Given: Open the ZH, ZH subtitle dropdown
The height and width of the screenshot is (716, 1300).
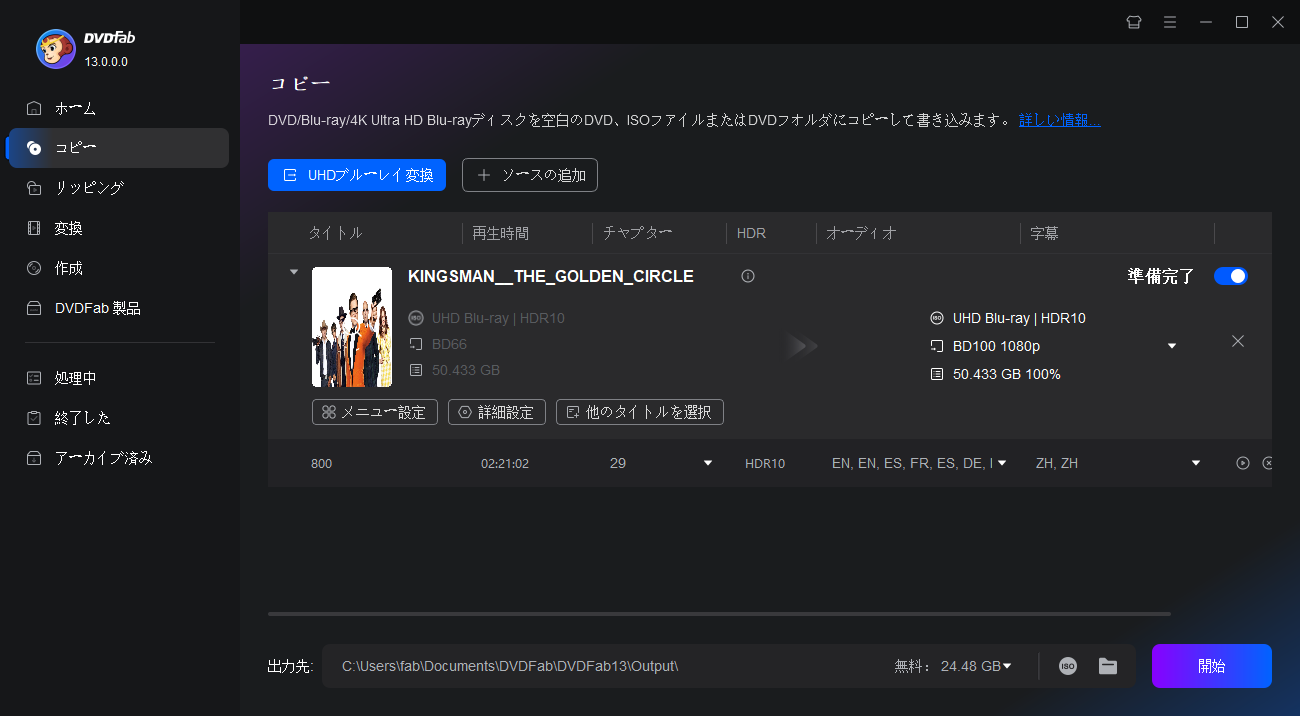Looking at the screenshot, I should click(x=1195, y=463).
